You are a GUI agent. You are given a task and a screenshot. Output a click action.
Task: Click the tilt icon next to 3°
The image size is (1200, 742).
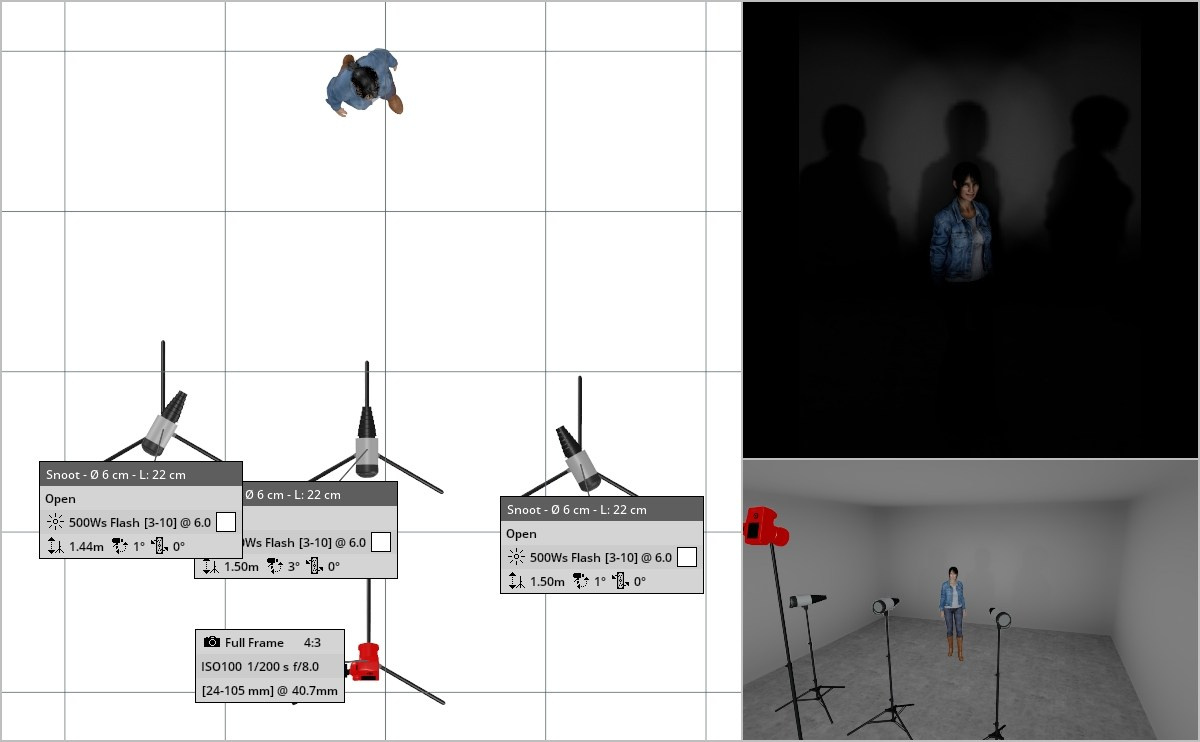pos(275,567)
